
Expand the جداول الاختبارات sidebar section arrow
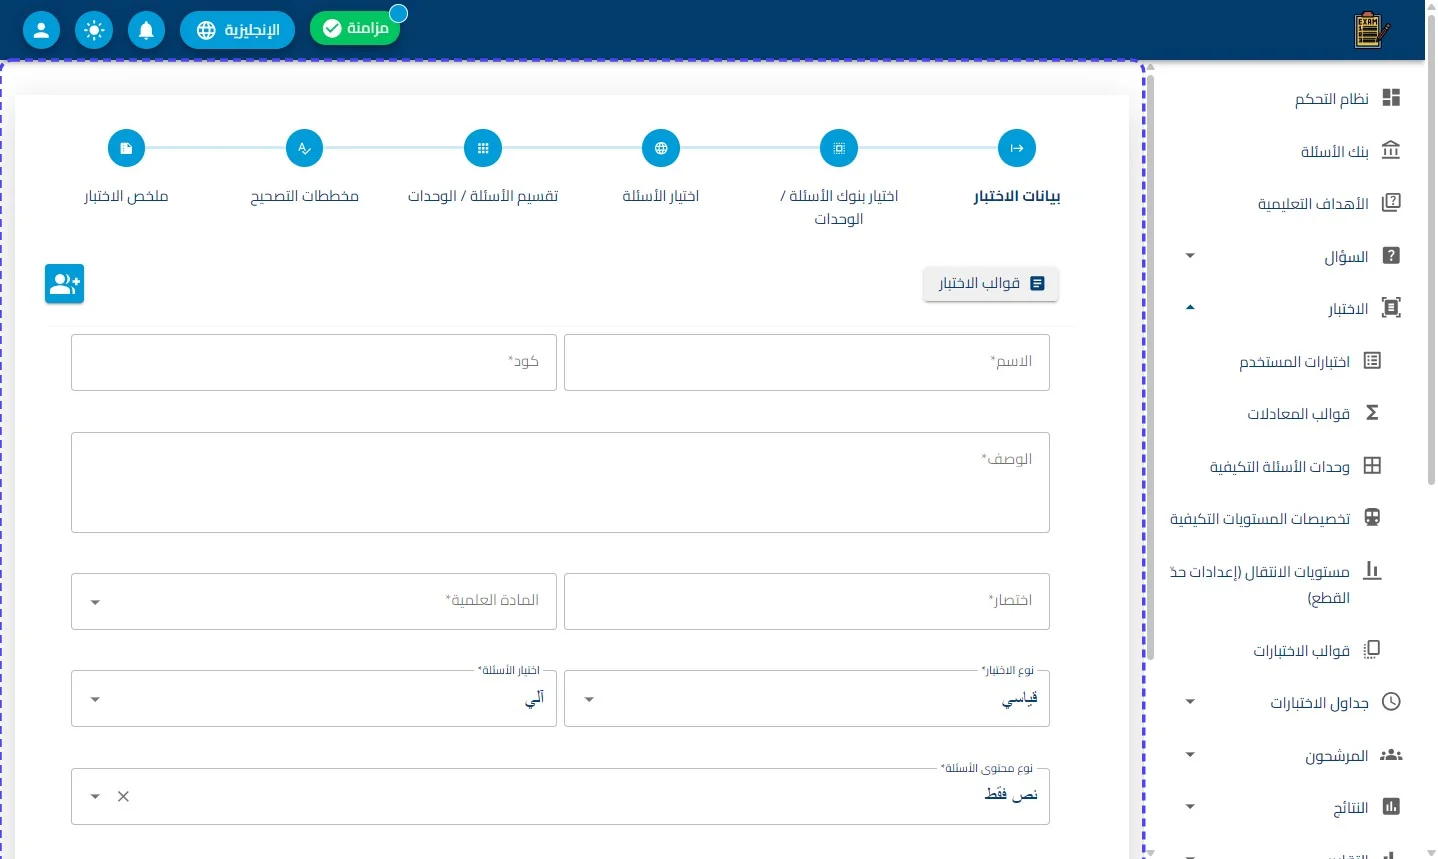[1190, 702]
